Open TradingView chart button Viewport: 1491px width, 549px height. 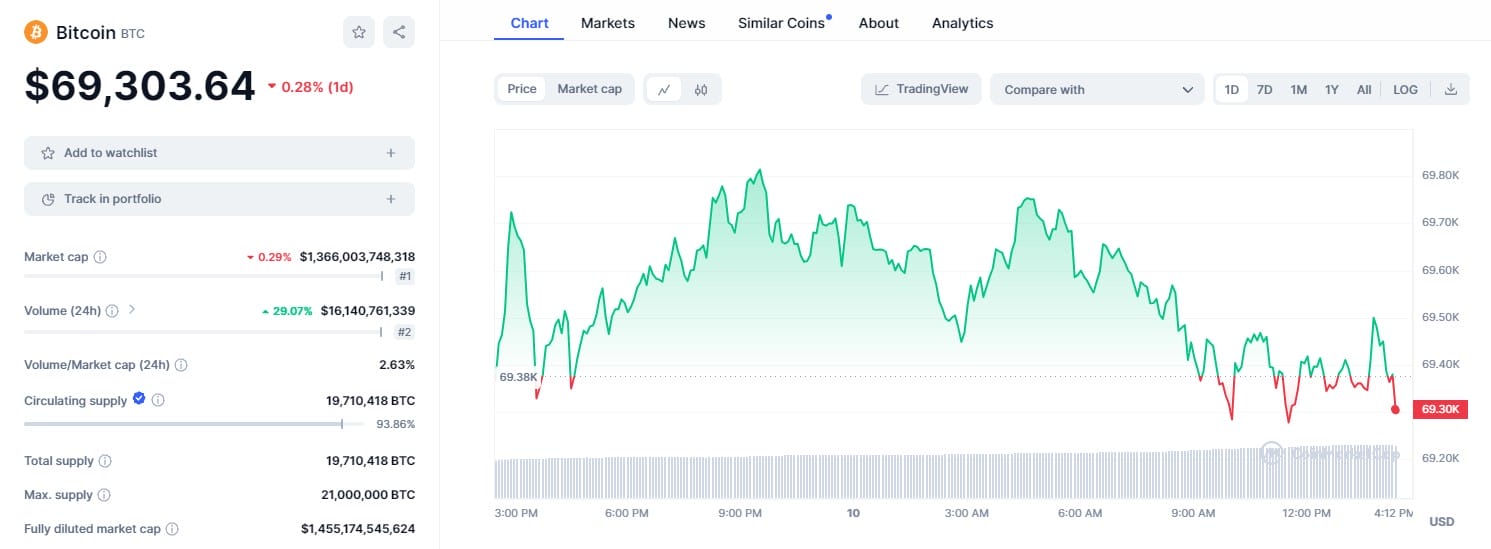tap(921, 89)
